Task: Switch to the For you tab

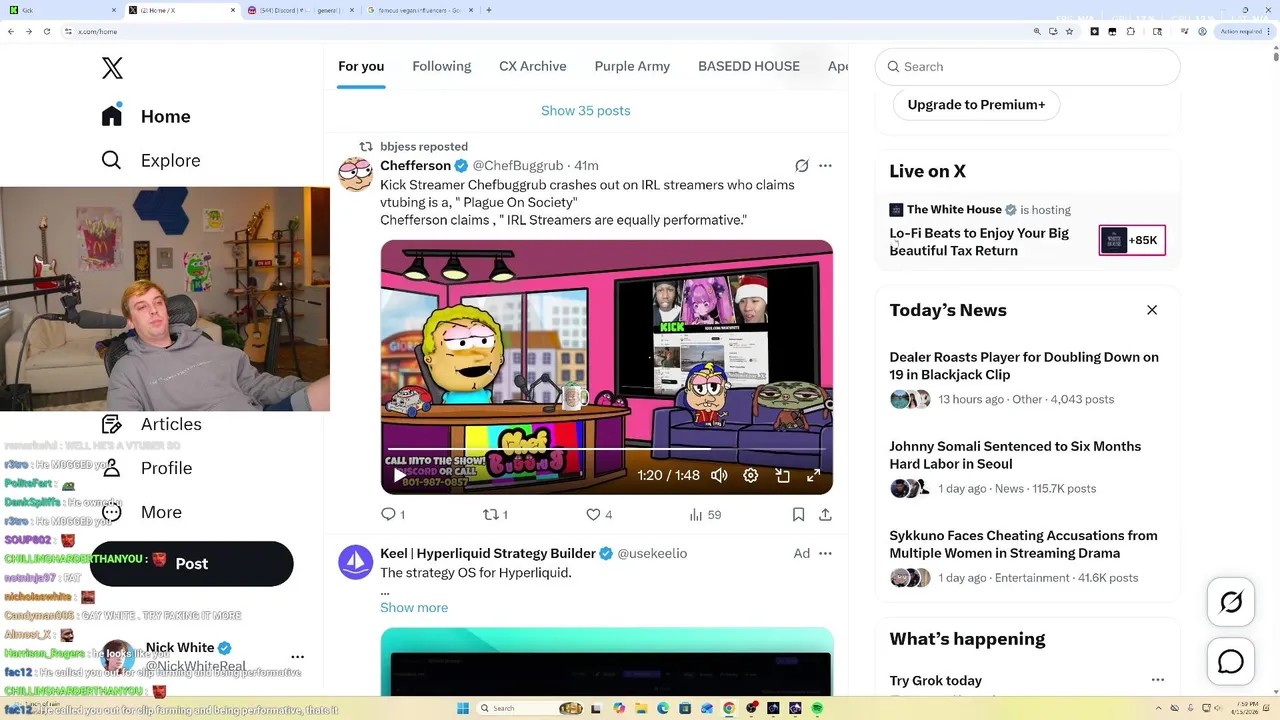Action: (361, 66)
